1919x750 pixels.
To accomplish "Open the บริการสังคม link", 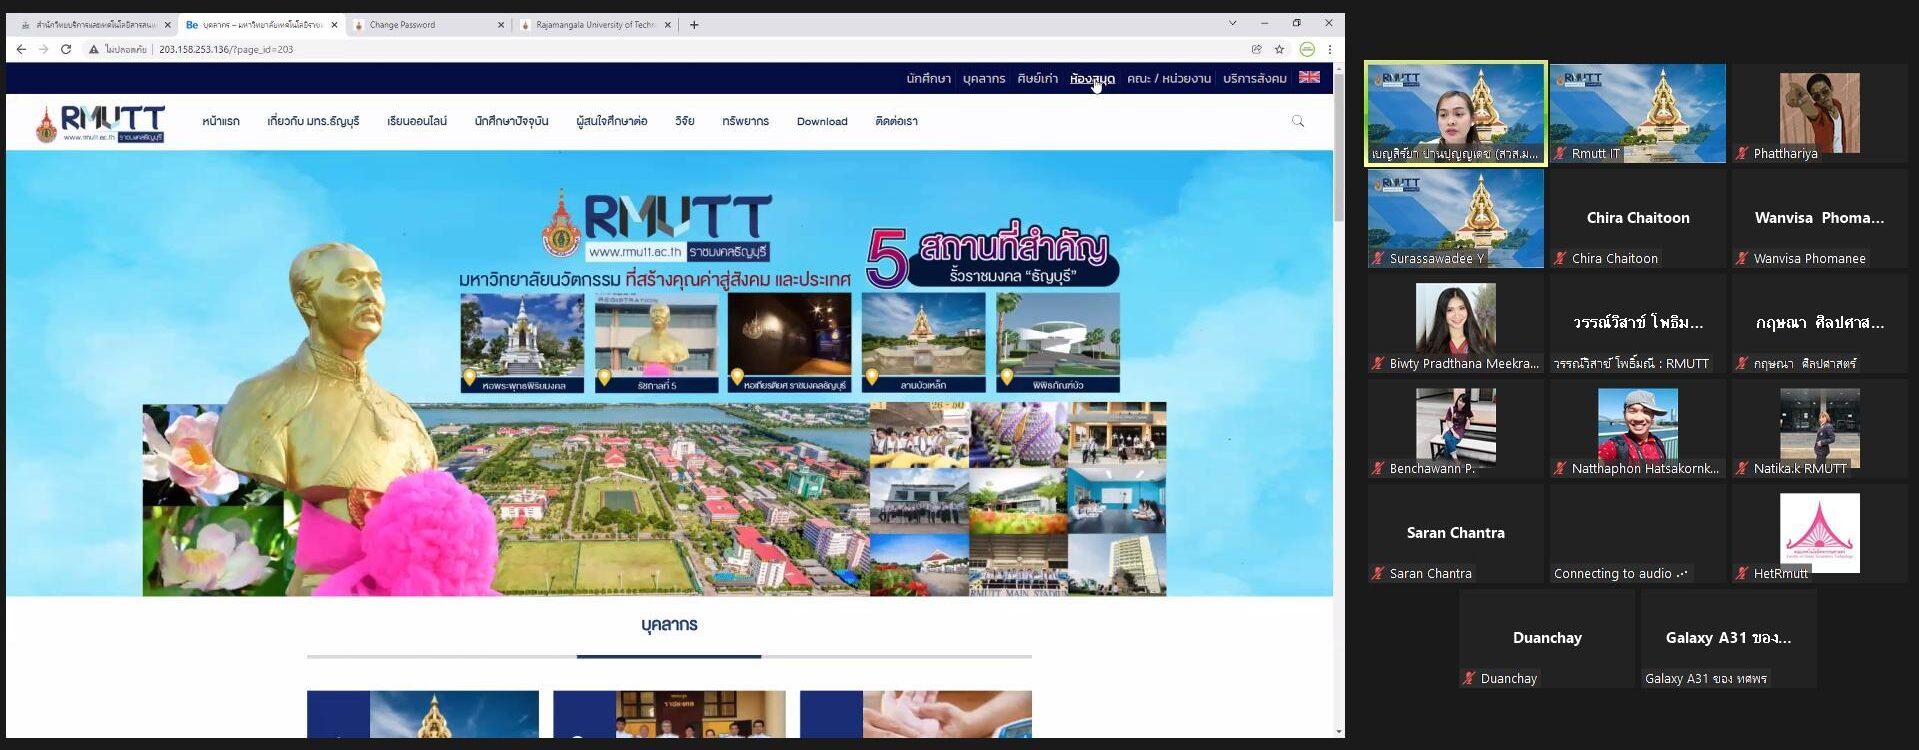I will (x=1254, y=78).
